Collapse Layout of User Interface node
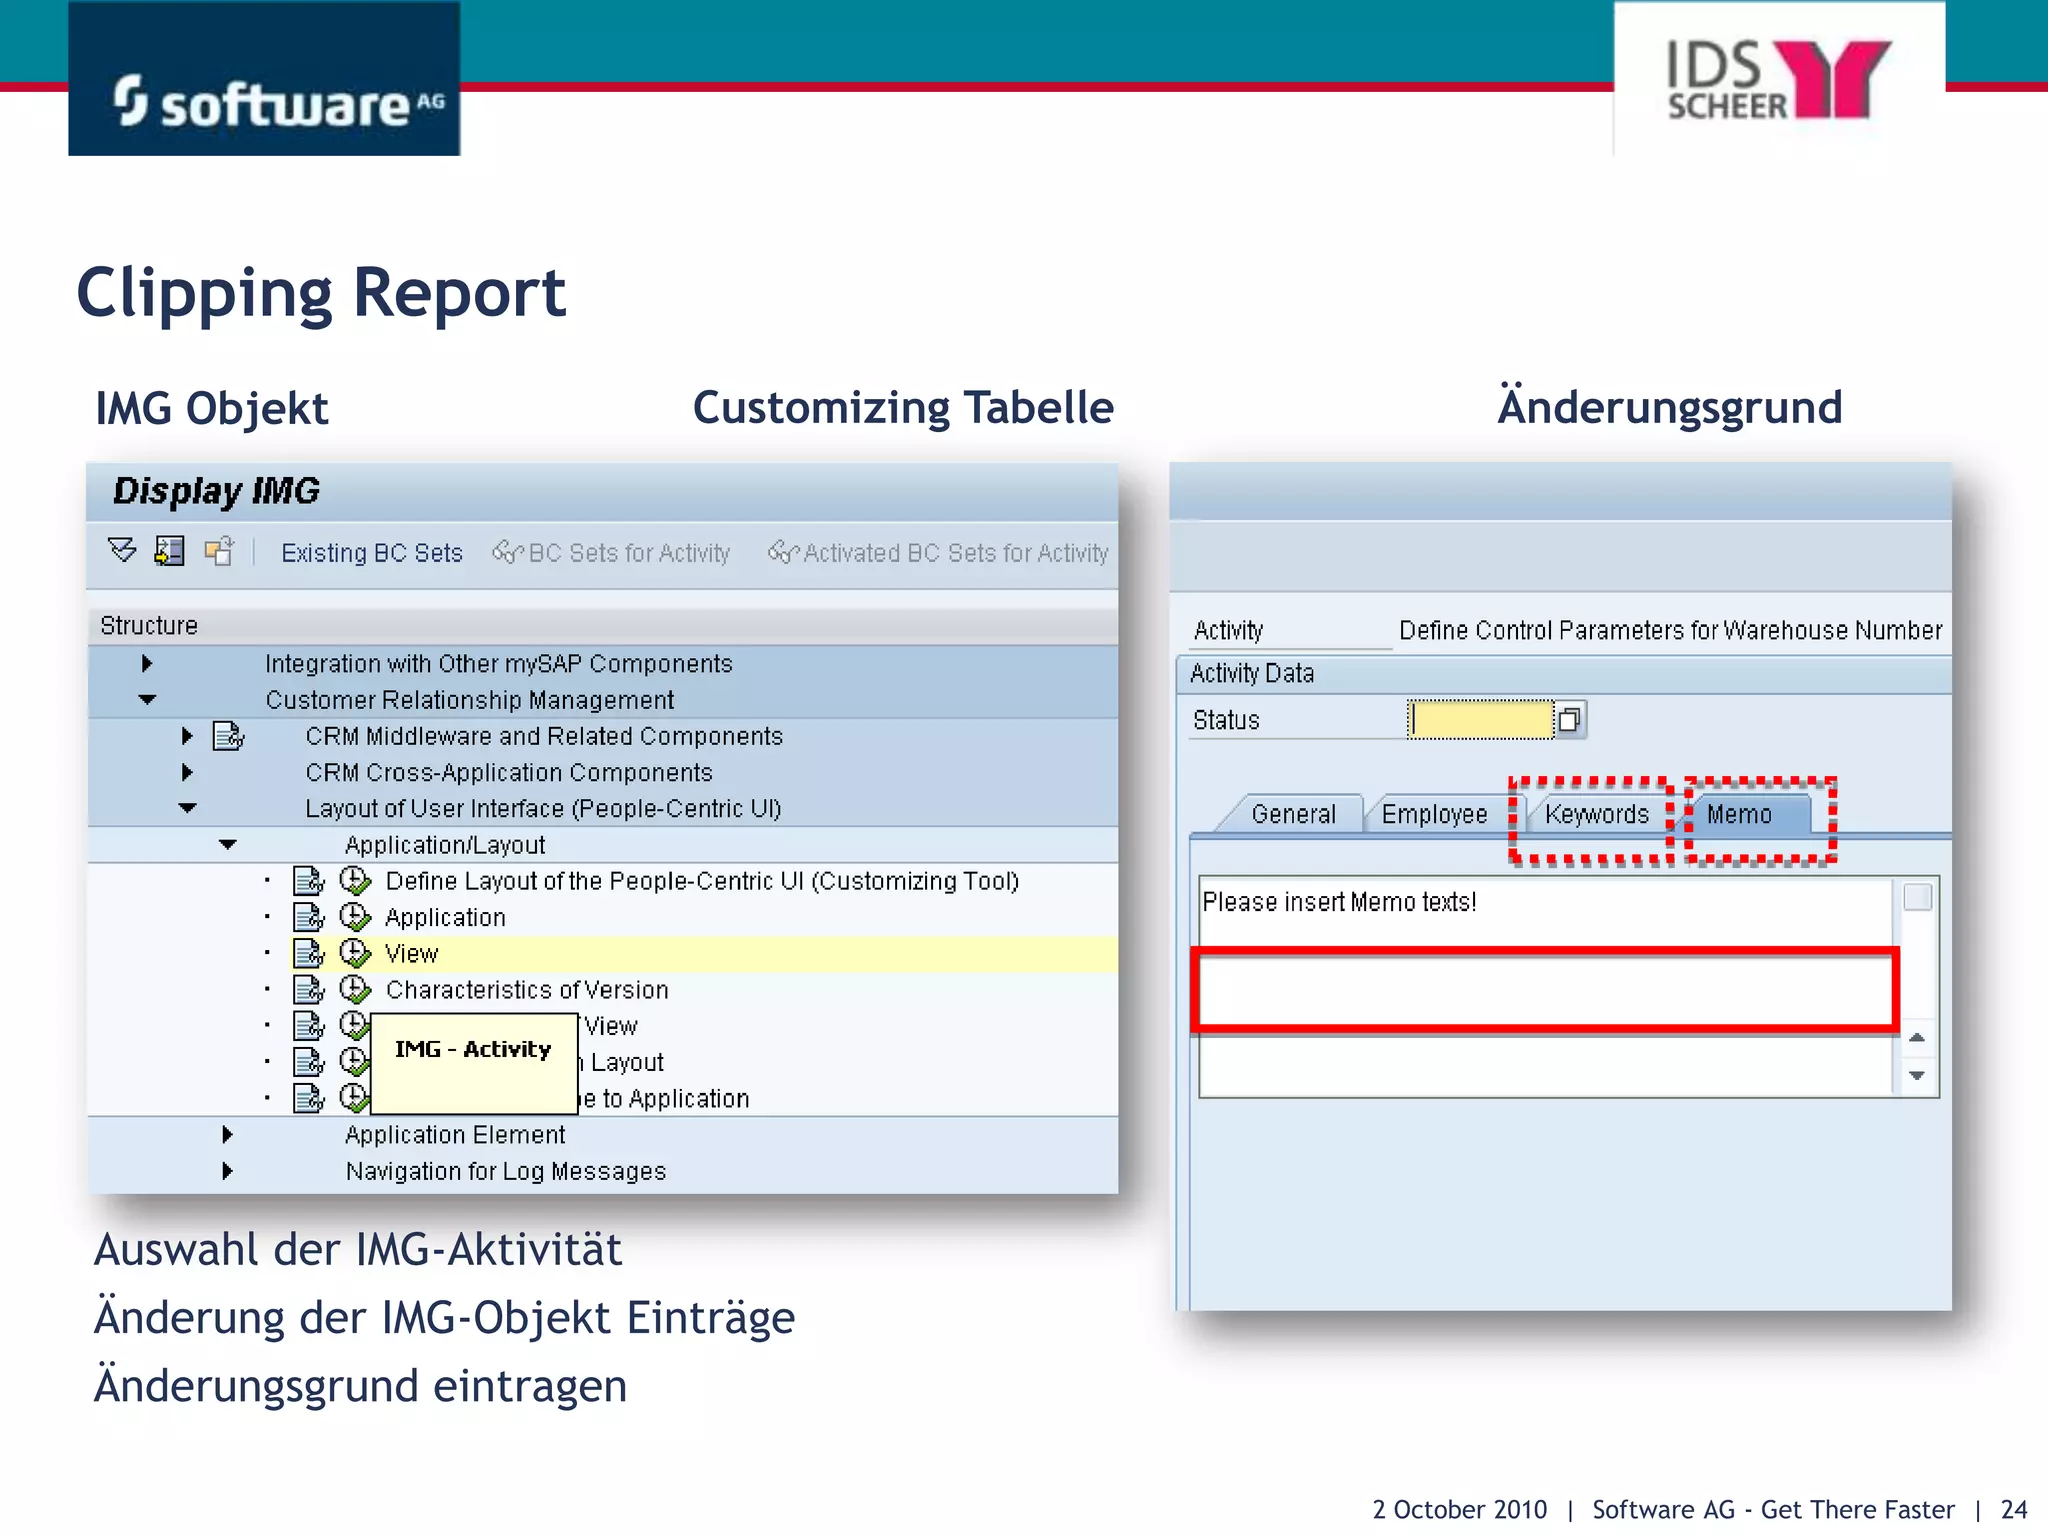 188,808
